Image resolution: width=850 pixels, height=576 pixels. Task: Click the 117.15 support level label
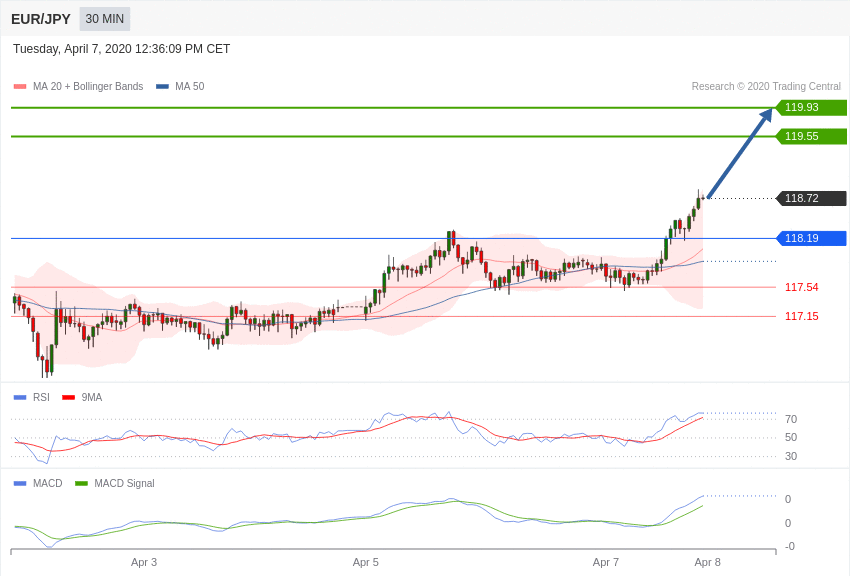coord(802,316)
